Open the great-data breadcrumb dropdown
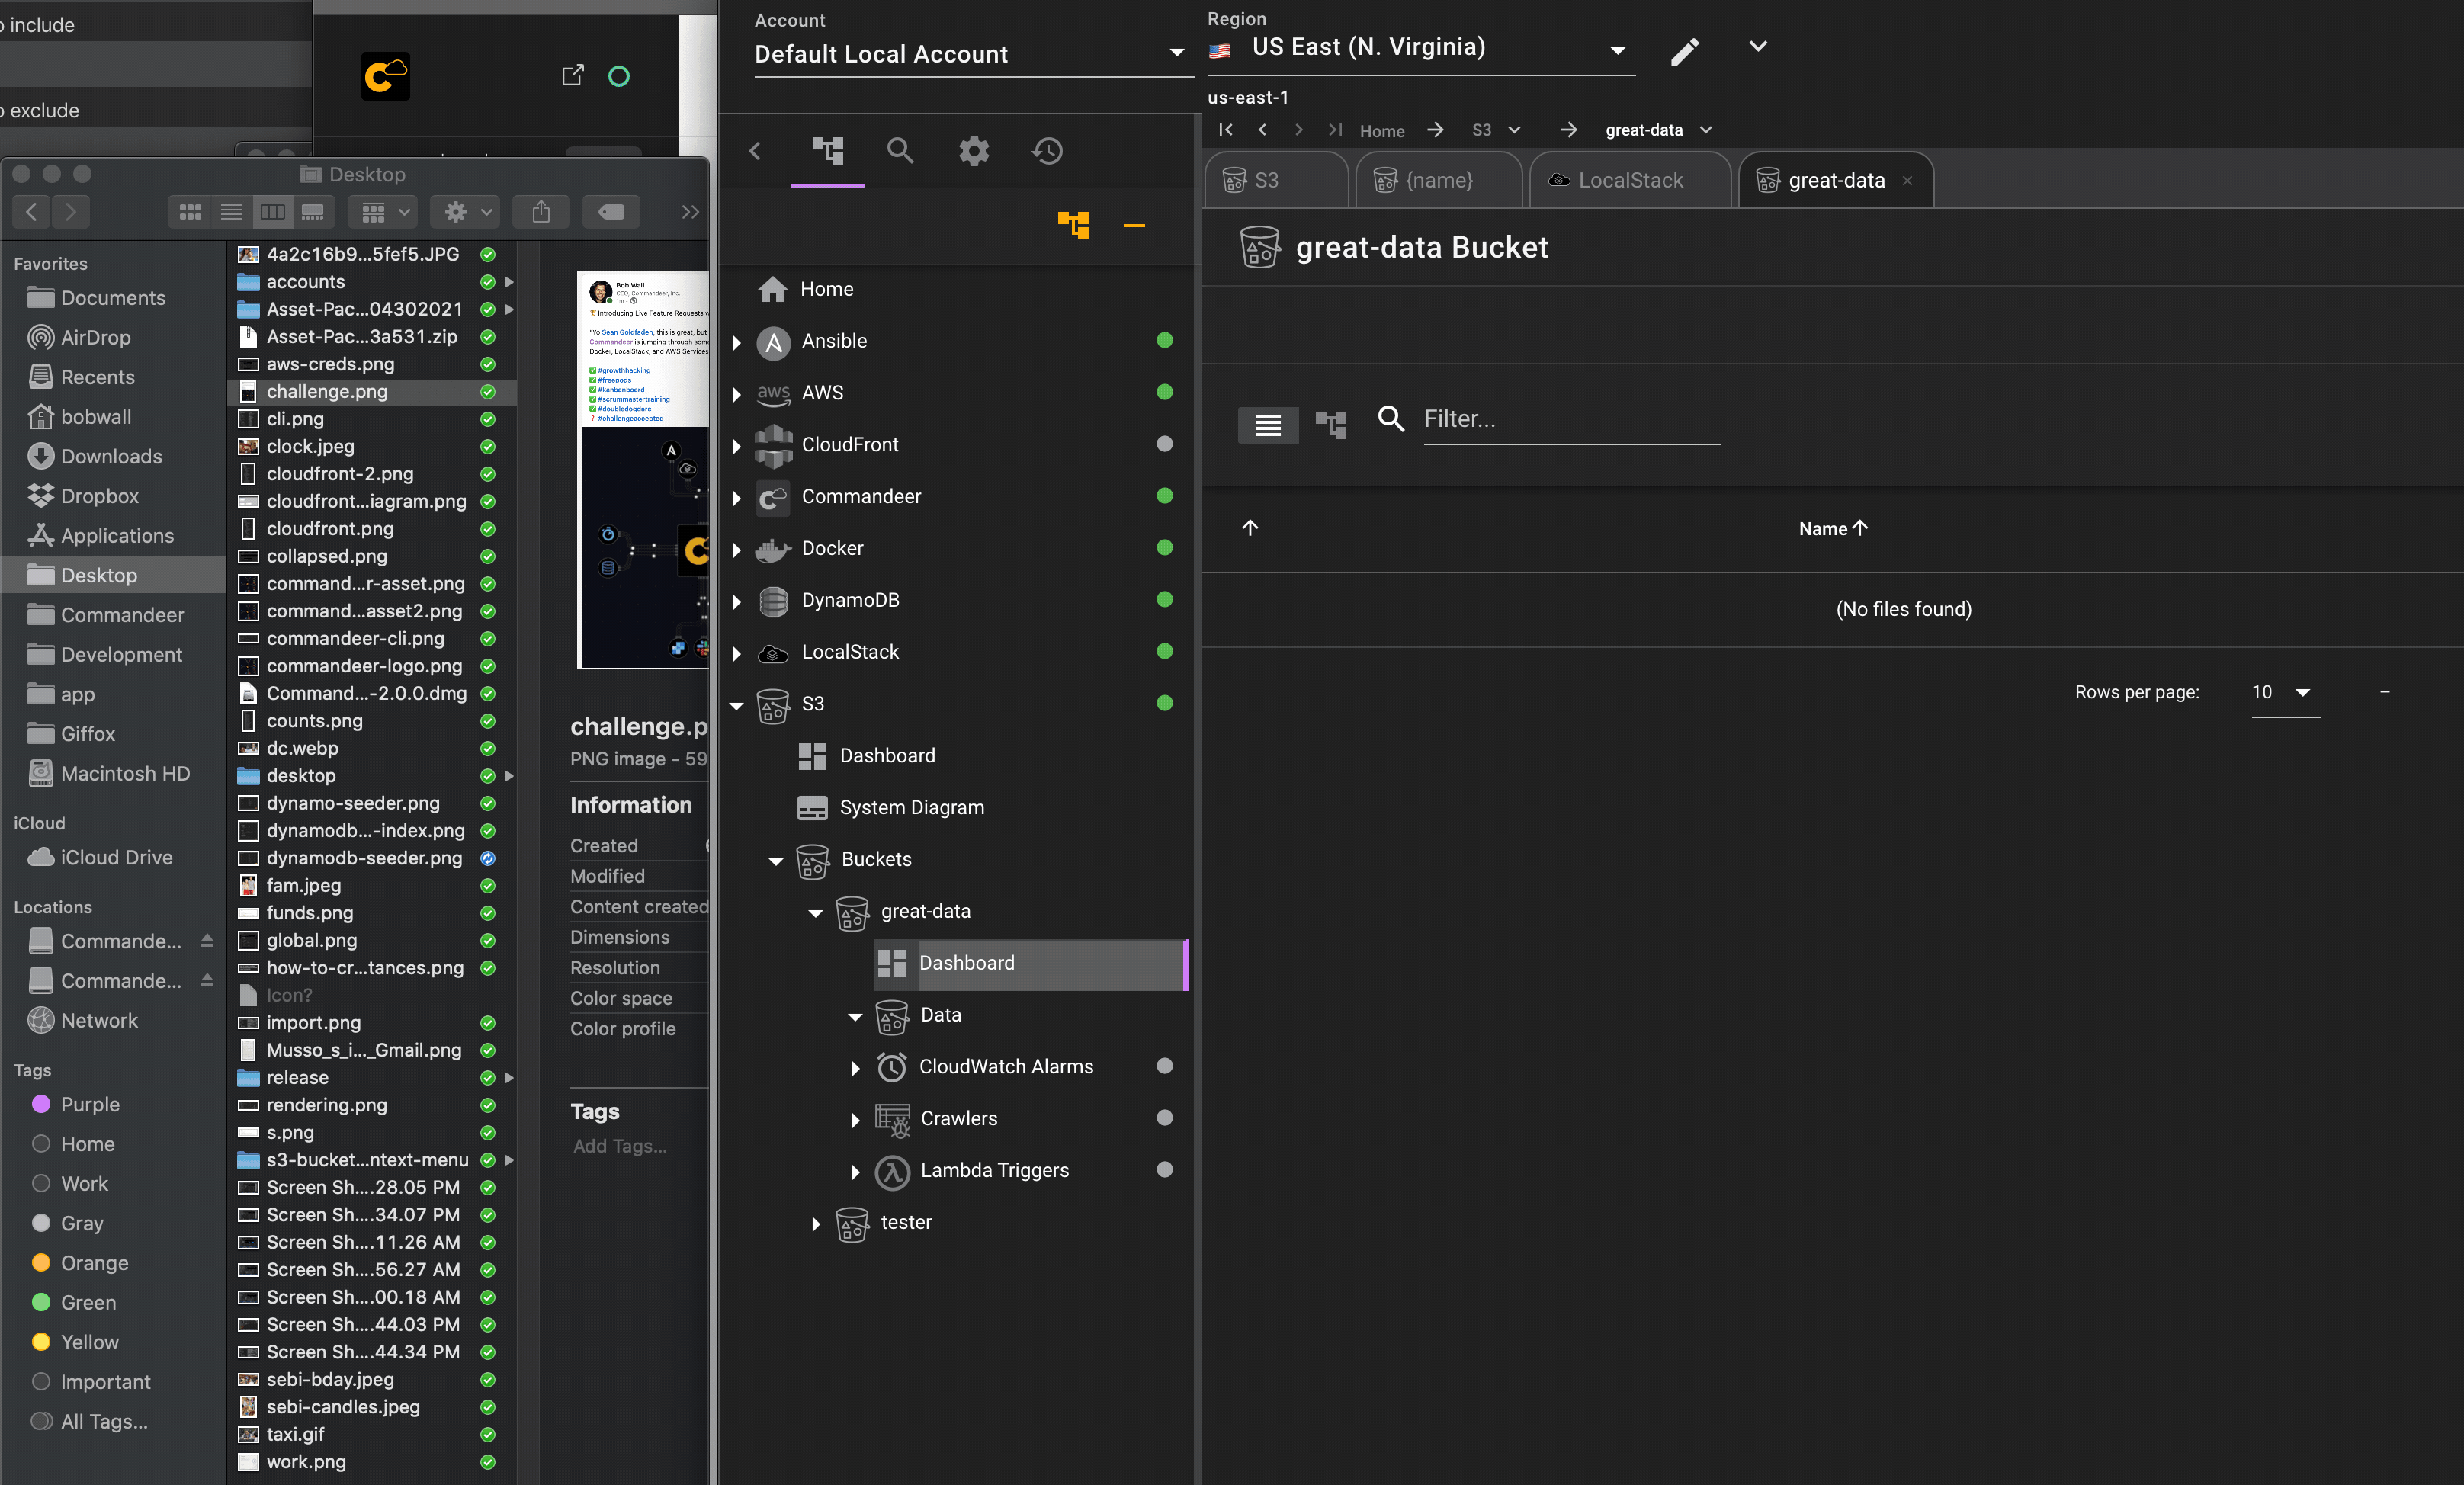The image size is (2464, 1485). point(1706,130)
